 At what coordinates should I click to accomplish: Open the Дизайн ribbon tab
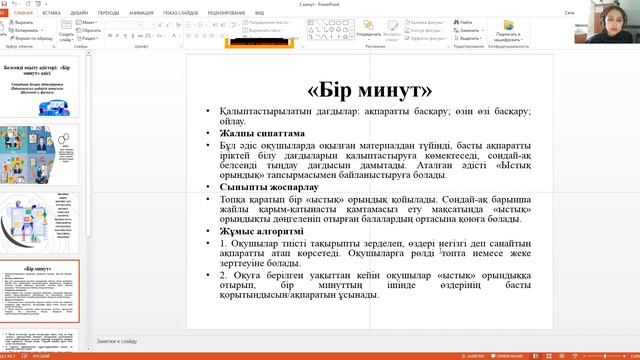(79, 13)
